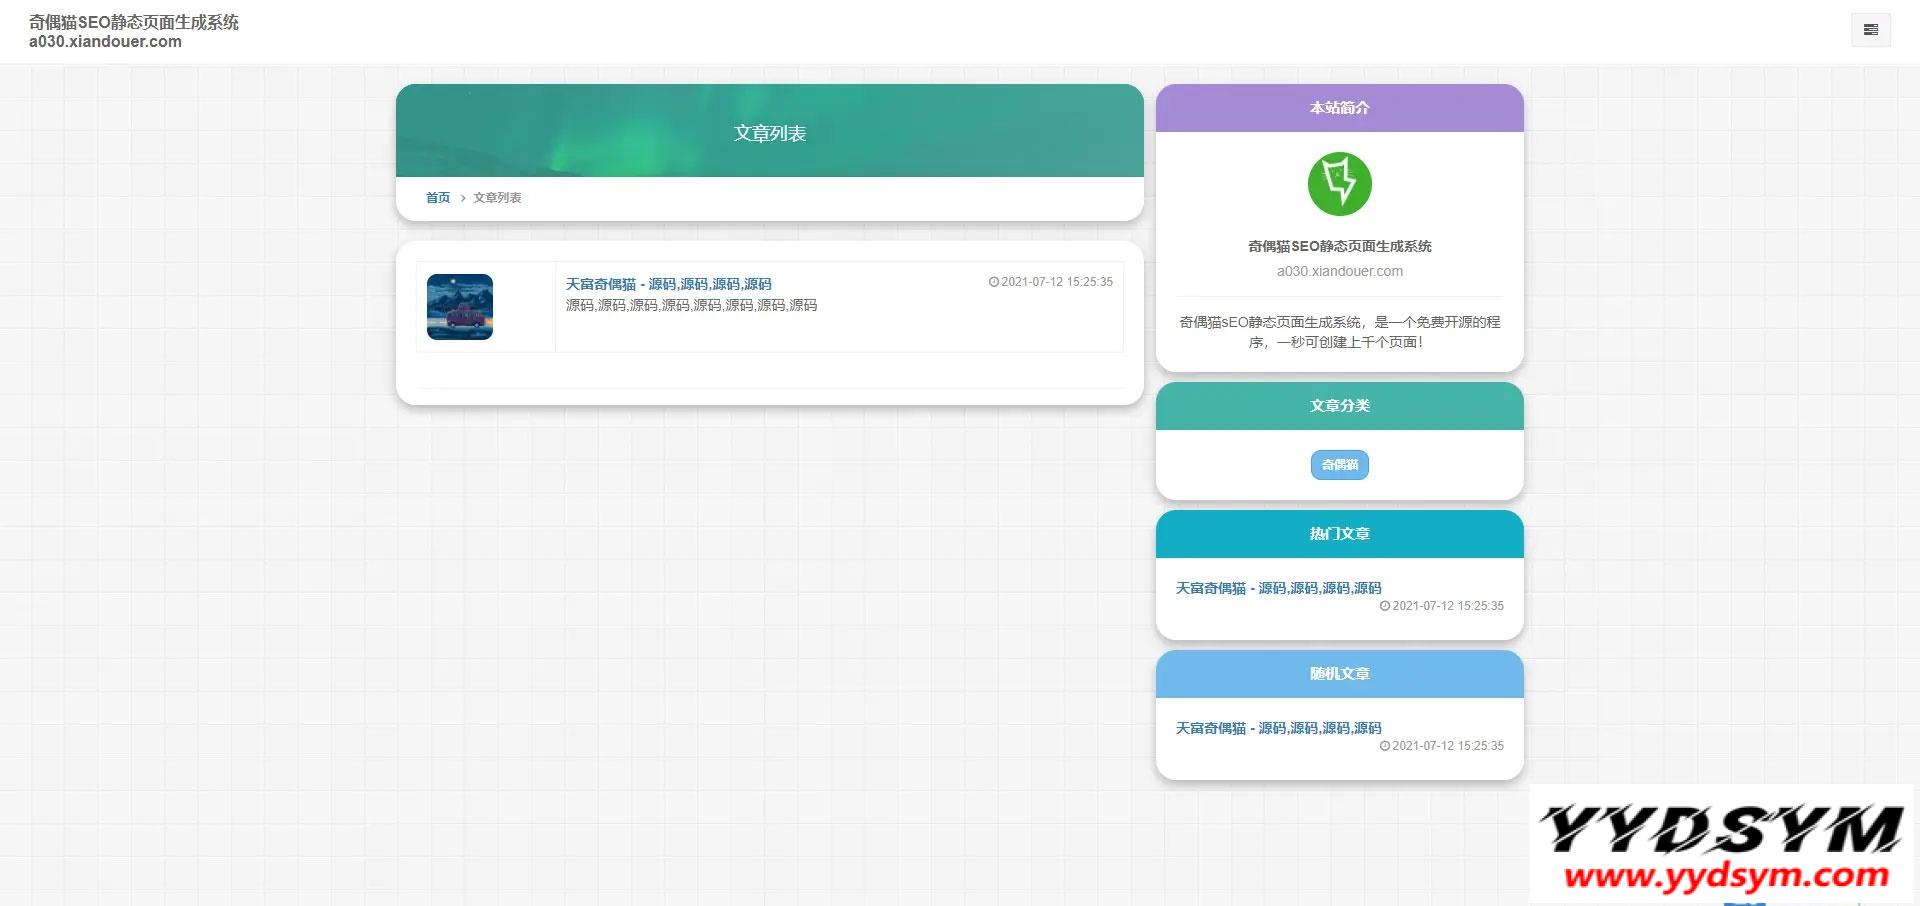Open the article thumbnail with red car
The height and width of the screenshot is (906, 1920).
460,307
